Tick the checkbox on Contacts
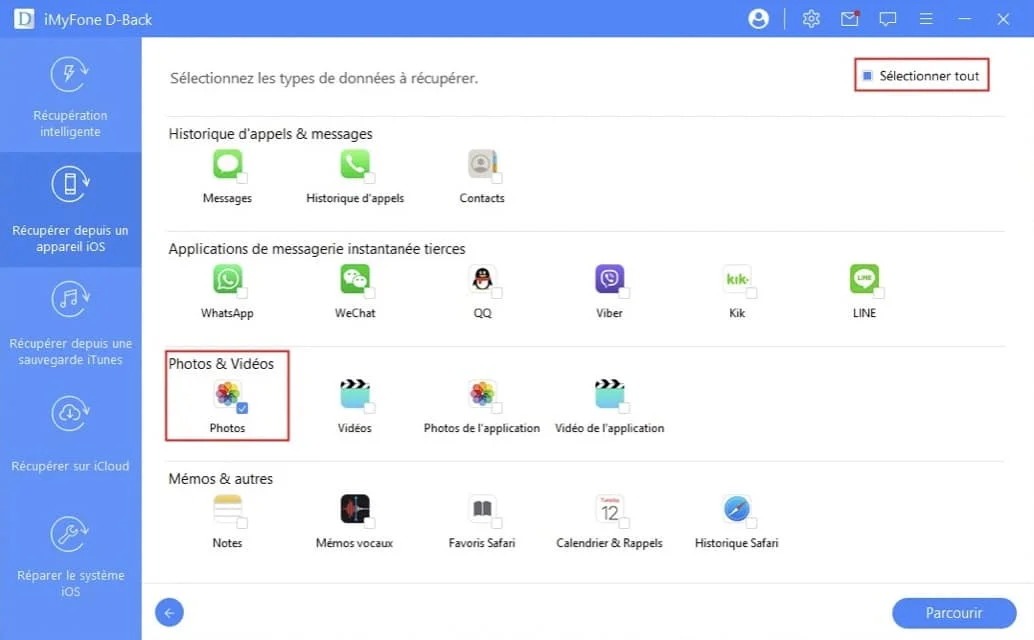 497,178
